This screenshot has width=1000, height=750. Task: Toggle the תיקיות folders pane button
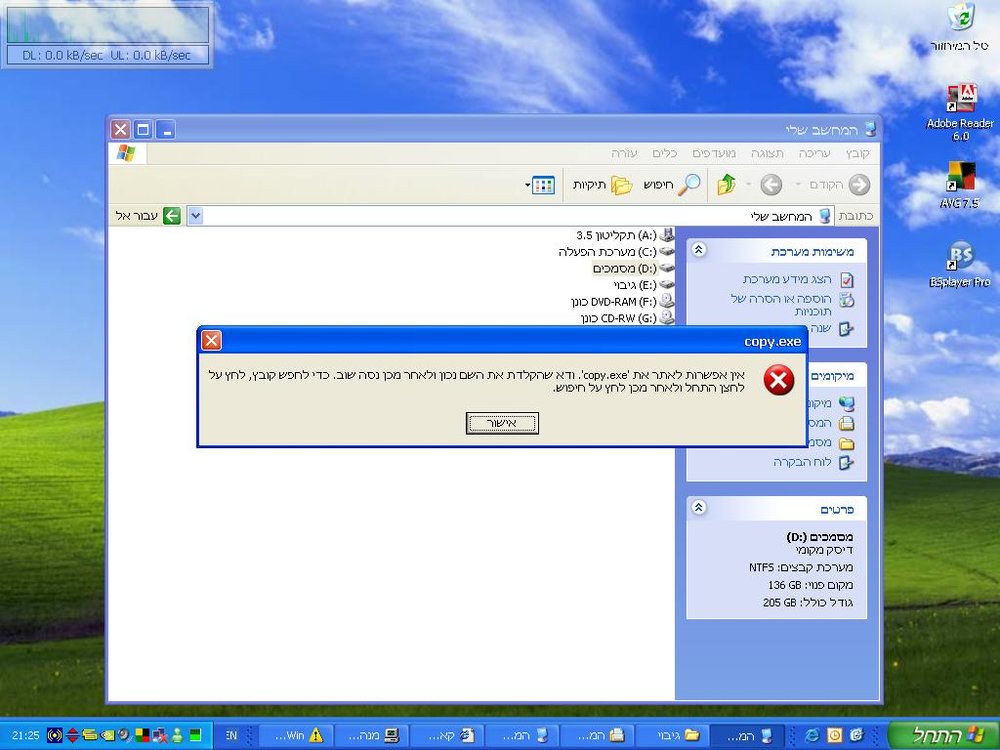602,185
